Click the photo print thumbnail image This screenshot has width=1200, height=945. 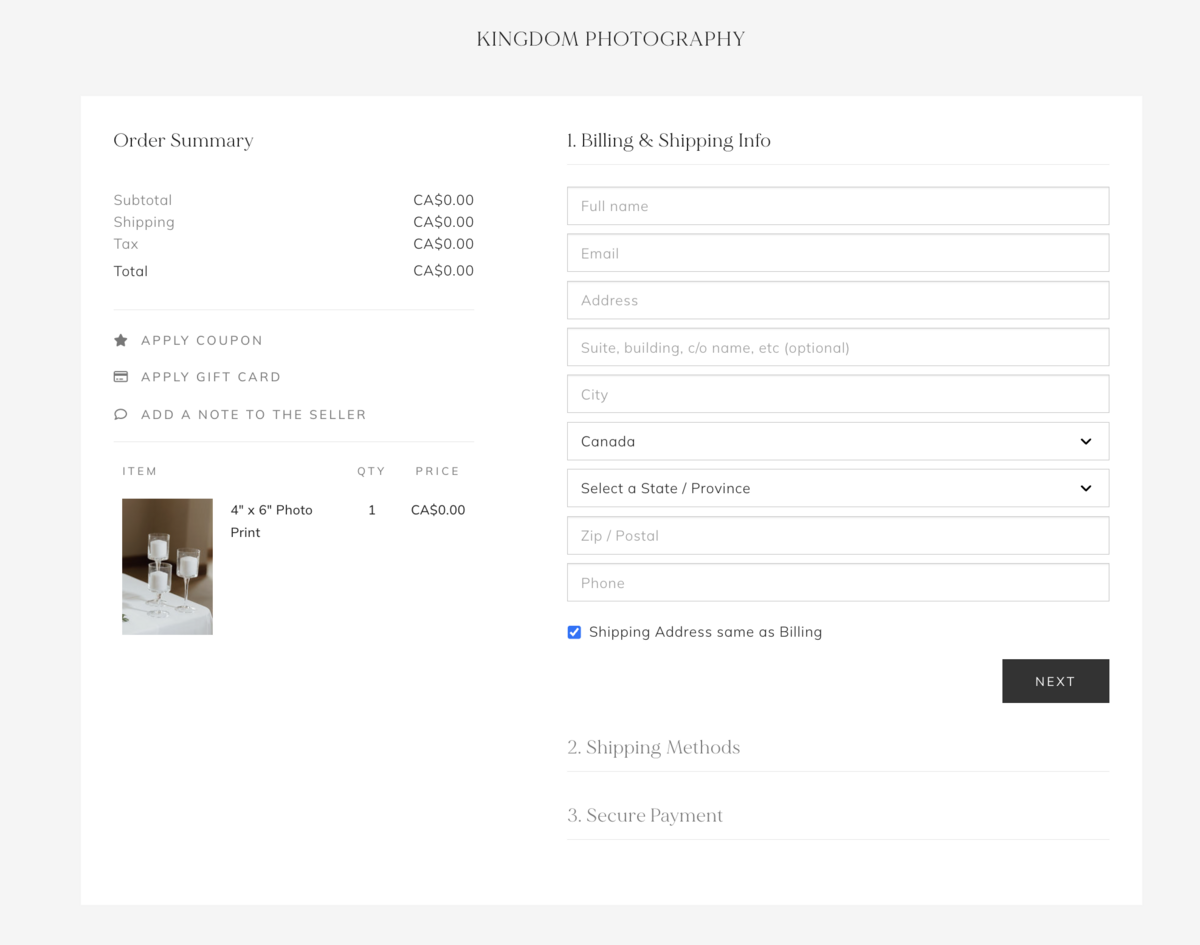click(x=167, y=566)
